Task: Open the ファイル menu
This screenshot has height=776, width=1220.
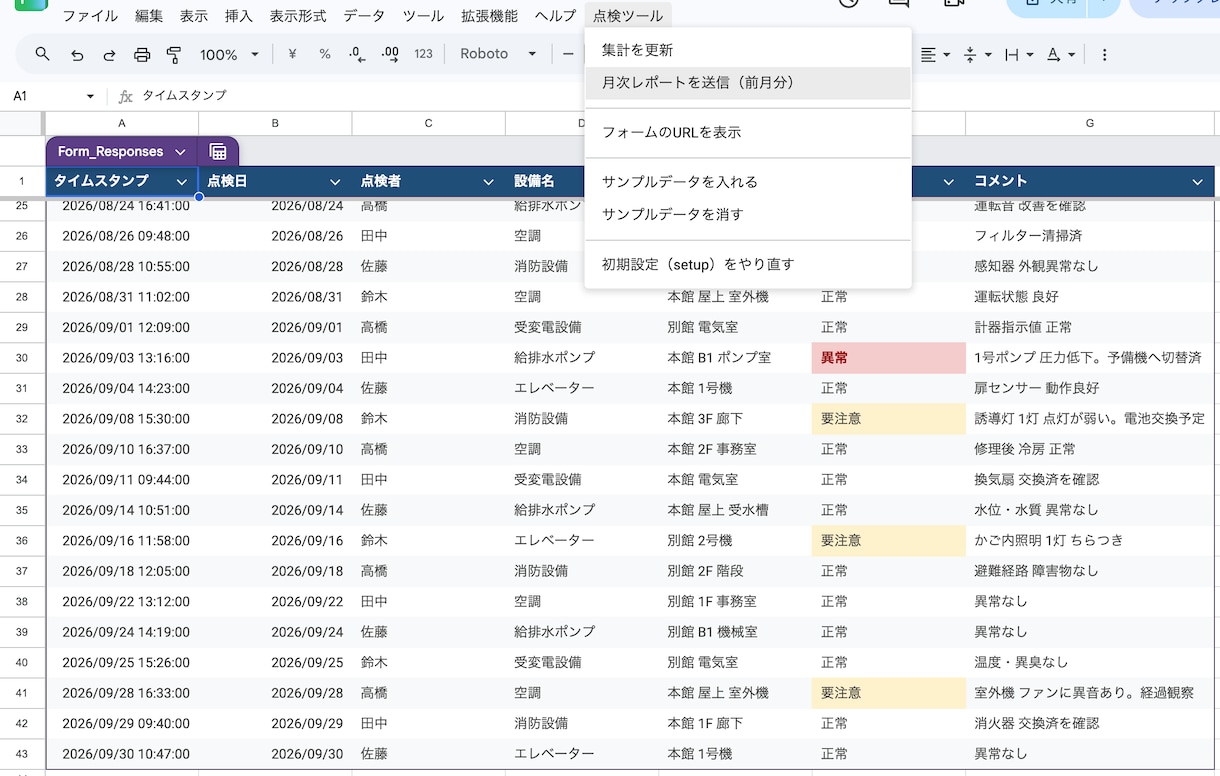Action: pos(90,16)
